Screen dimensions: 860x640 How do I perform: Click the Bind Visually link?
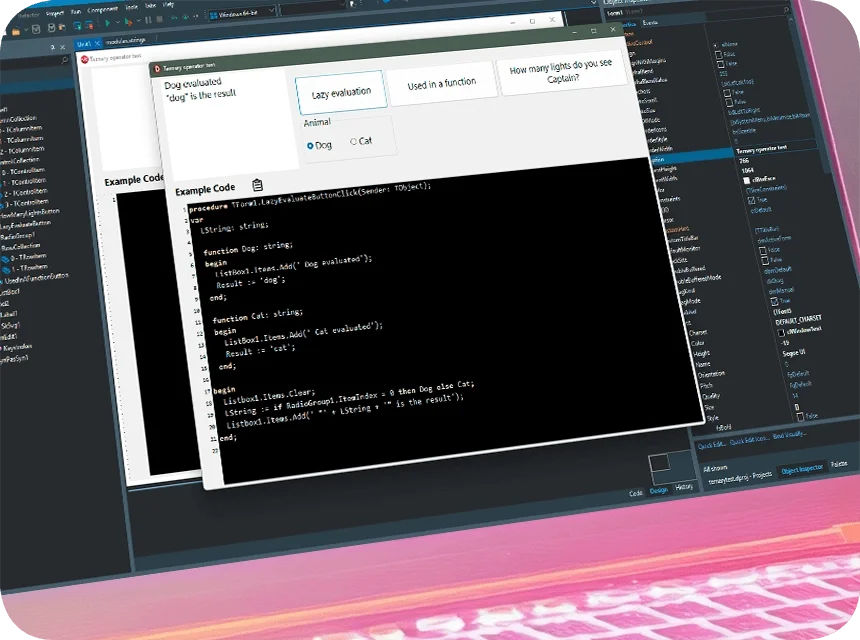pyautogui.click(x=789, y=438)
